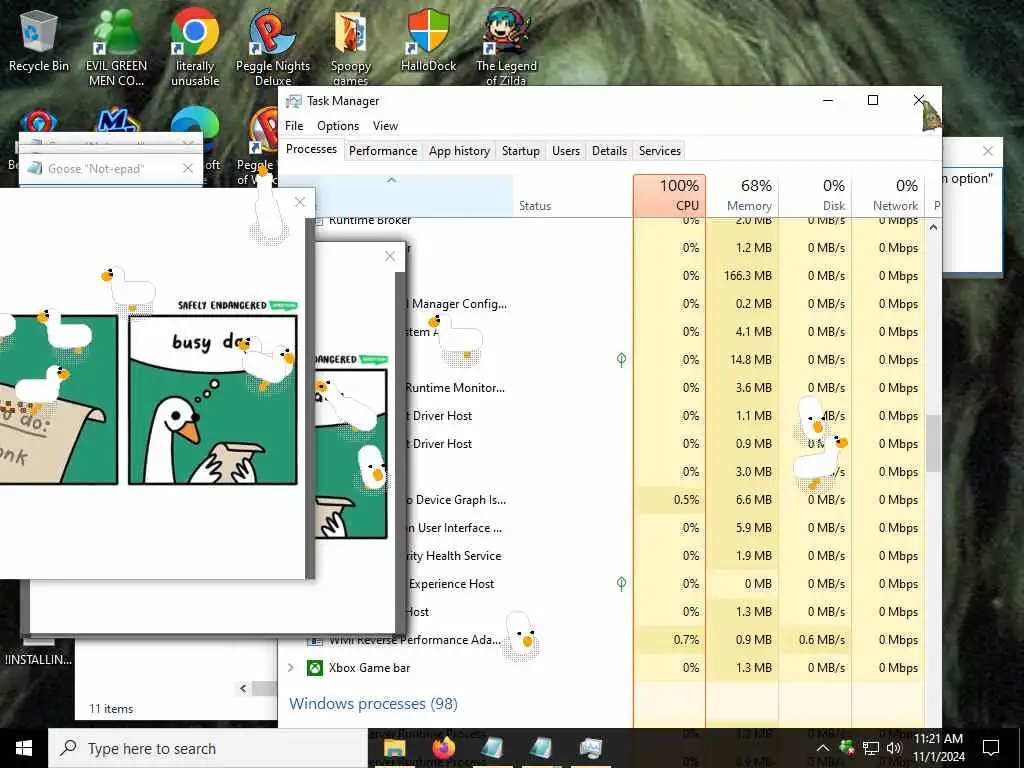Switch to the App history tab

(459, 151)
